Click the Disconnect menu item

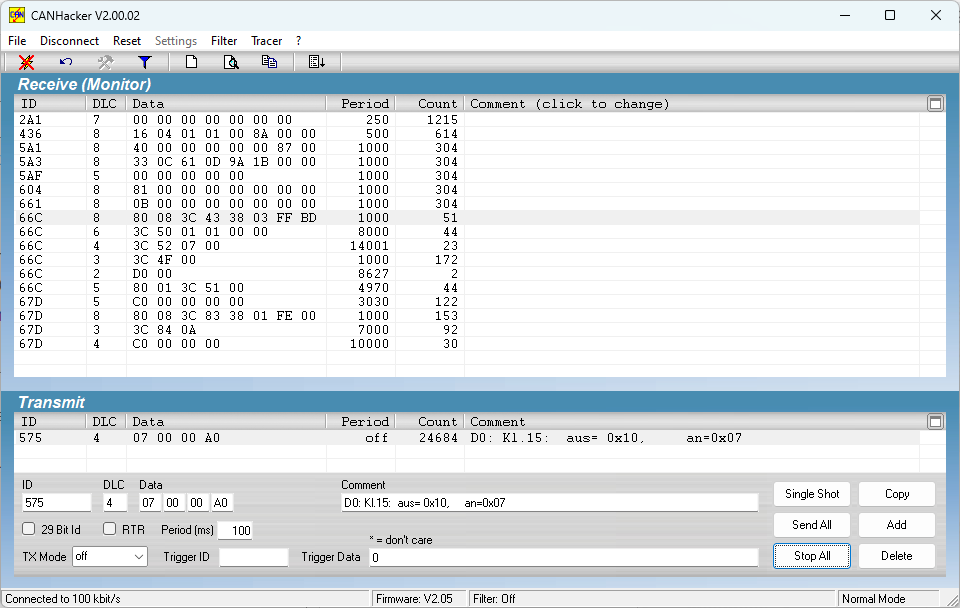(69, 40)
